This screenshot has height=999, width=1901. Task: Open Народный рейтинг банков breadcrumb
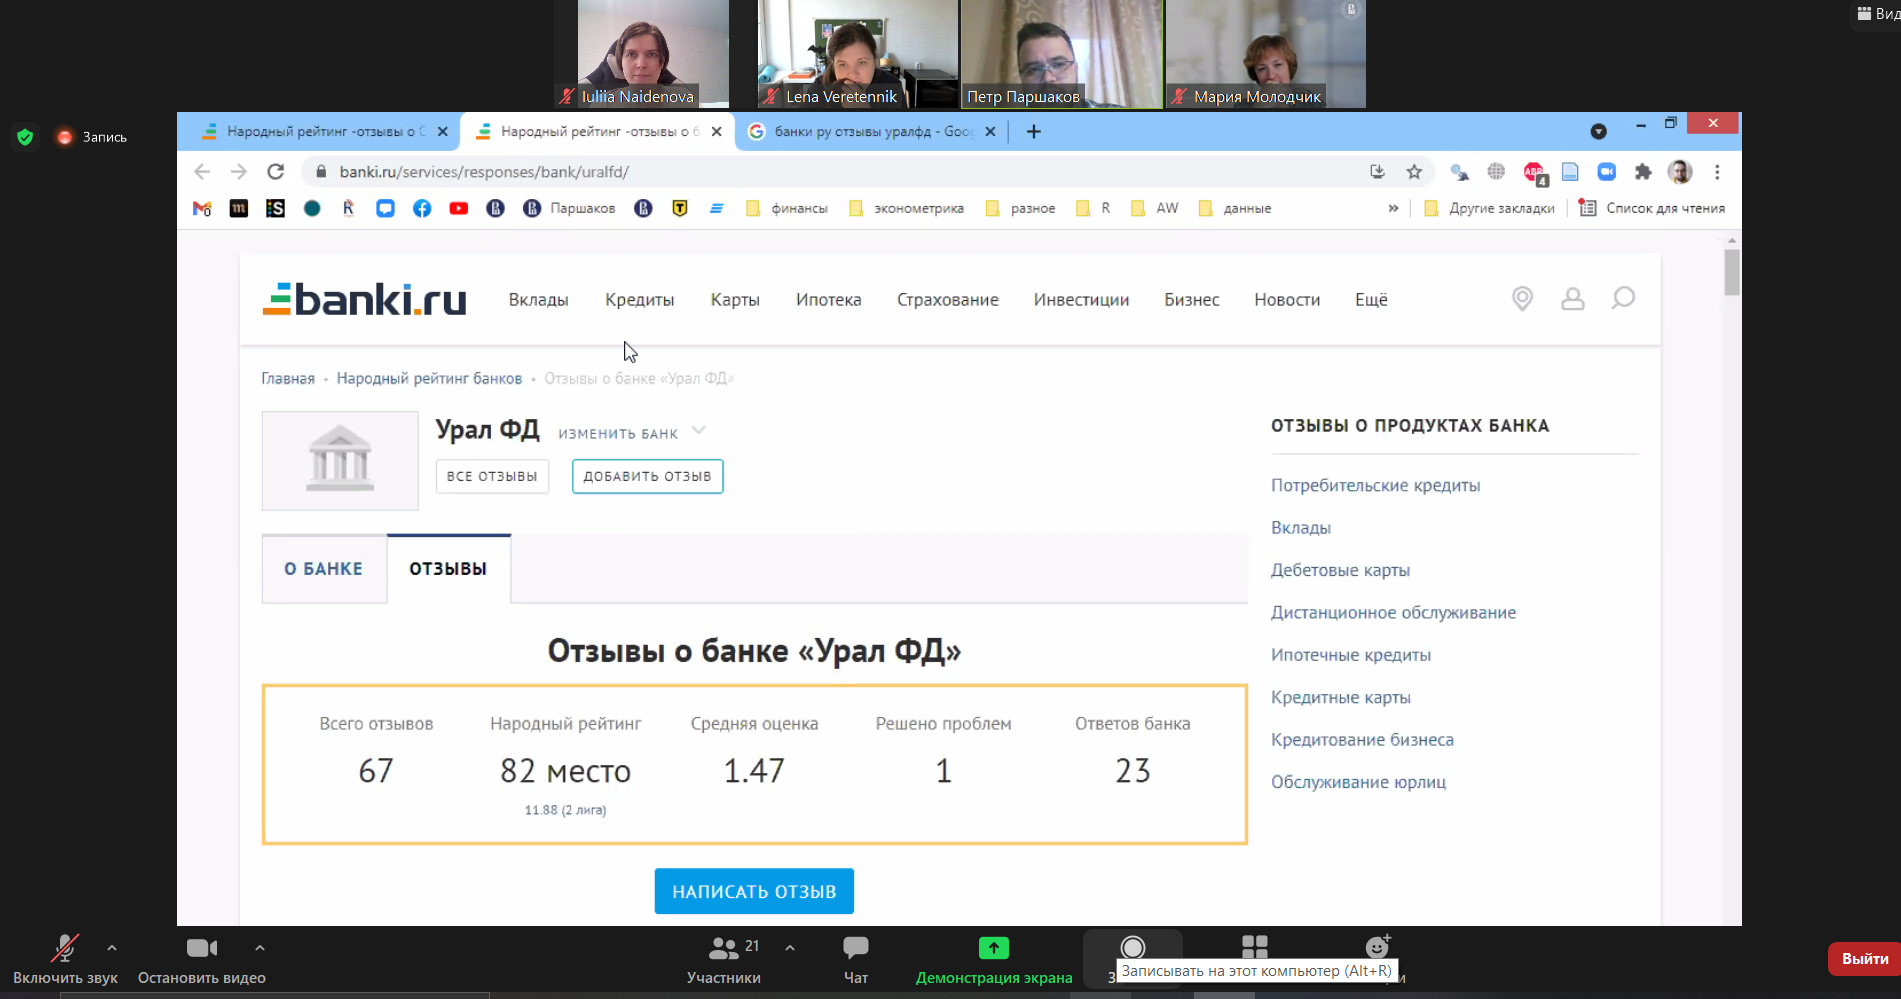click(x=429, y=378)
